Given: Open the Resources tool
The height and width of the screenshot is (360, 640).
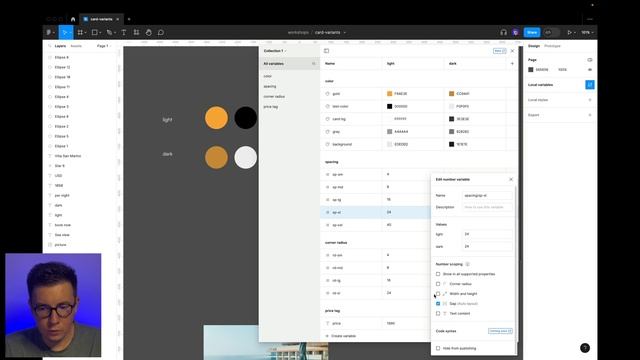Looking at the screenshot, I should pyautogui.click(x=136, y=32).
